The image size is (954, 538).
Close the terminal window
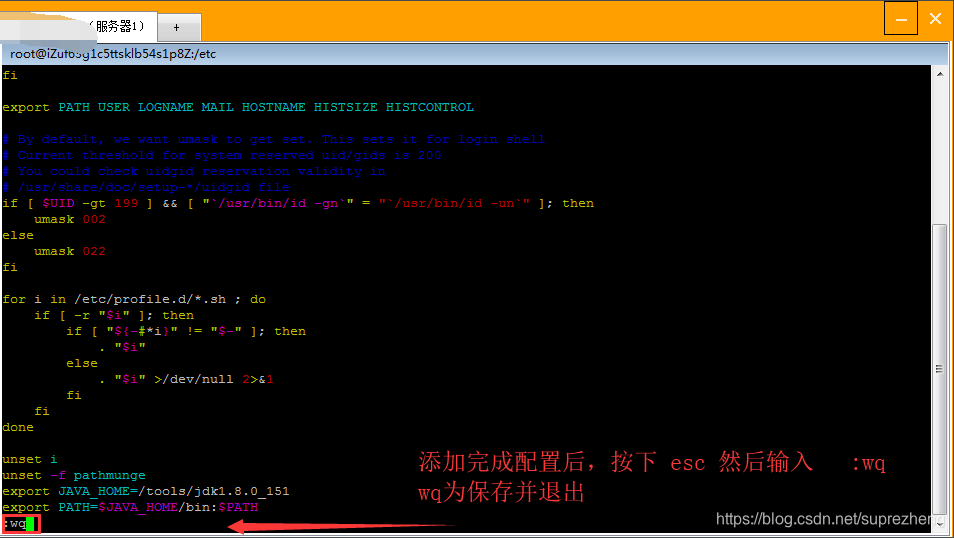pos(935,19)
